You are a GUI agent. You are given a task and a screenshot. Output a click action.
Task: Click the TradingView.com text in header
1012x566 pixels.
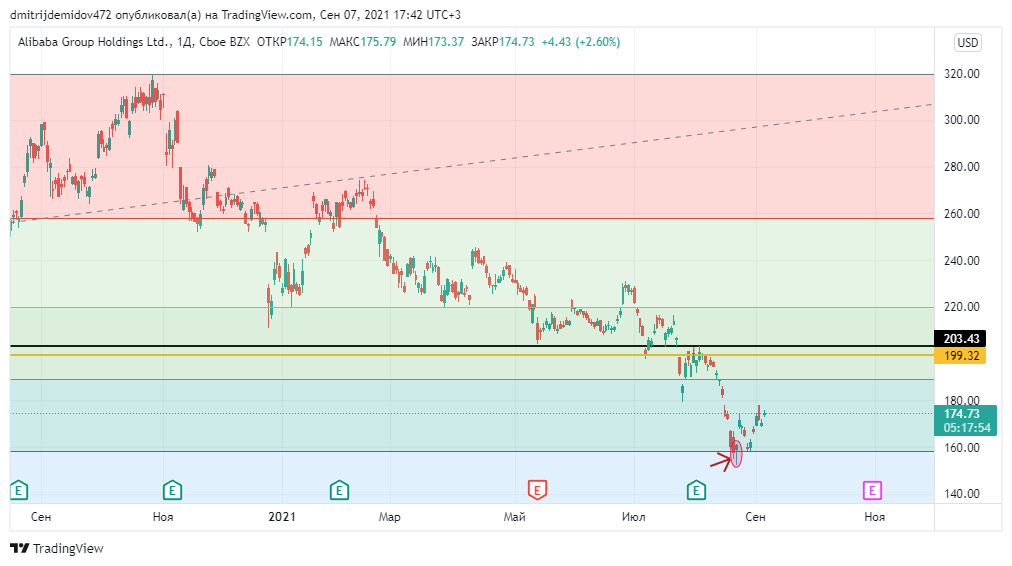pyautogui.click(x=268, y=14)
